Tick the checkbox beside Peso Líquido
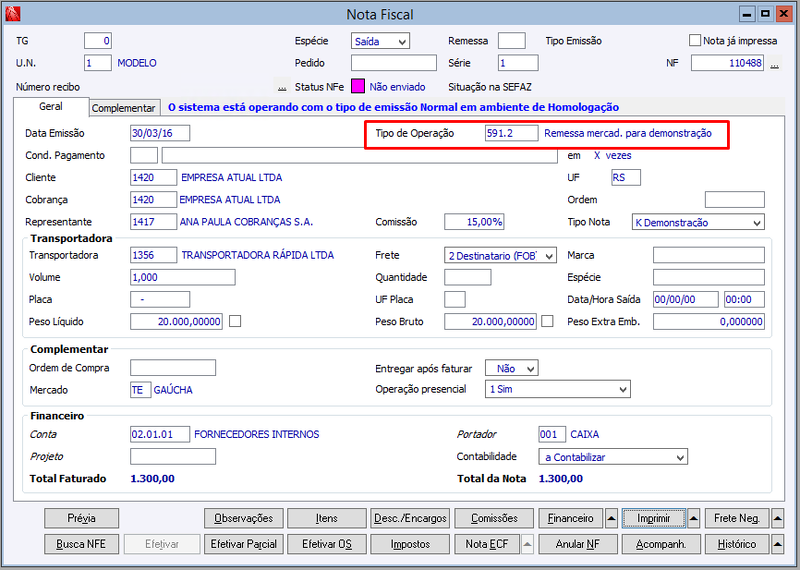The image size is (800, 570). click(235, 321)
